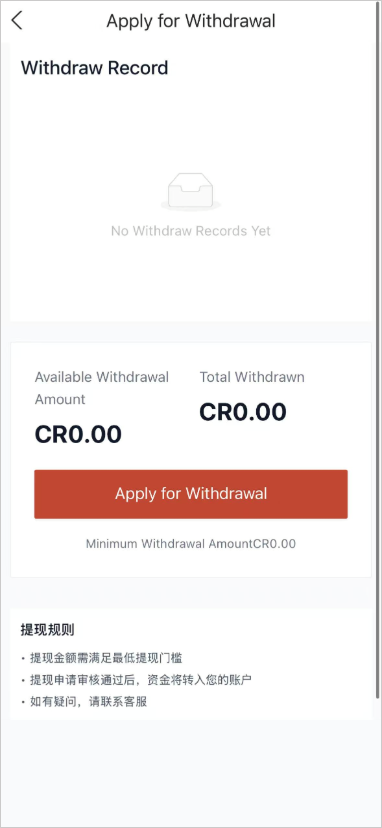
Task: Click the bullet before 提现申请审核通过后
Action: (x=23, y=680)
